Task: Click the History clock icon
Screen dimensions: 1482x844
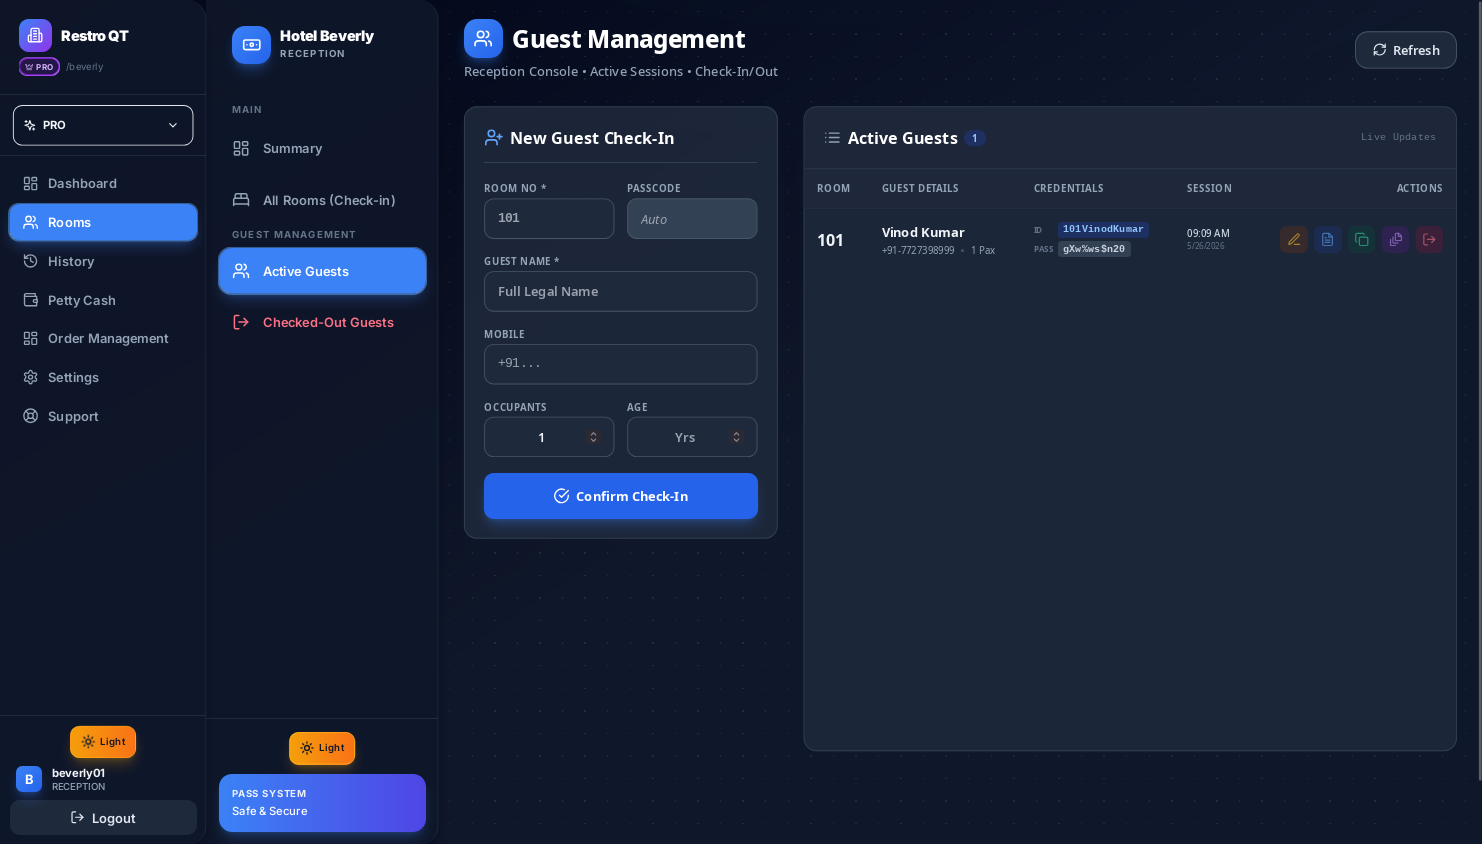Action: click(x=31, y=261)
